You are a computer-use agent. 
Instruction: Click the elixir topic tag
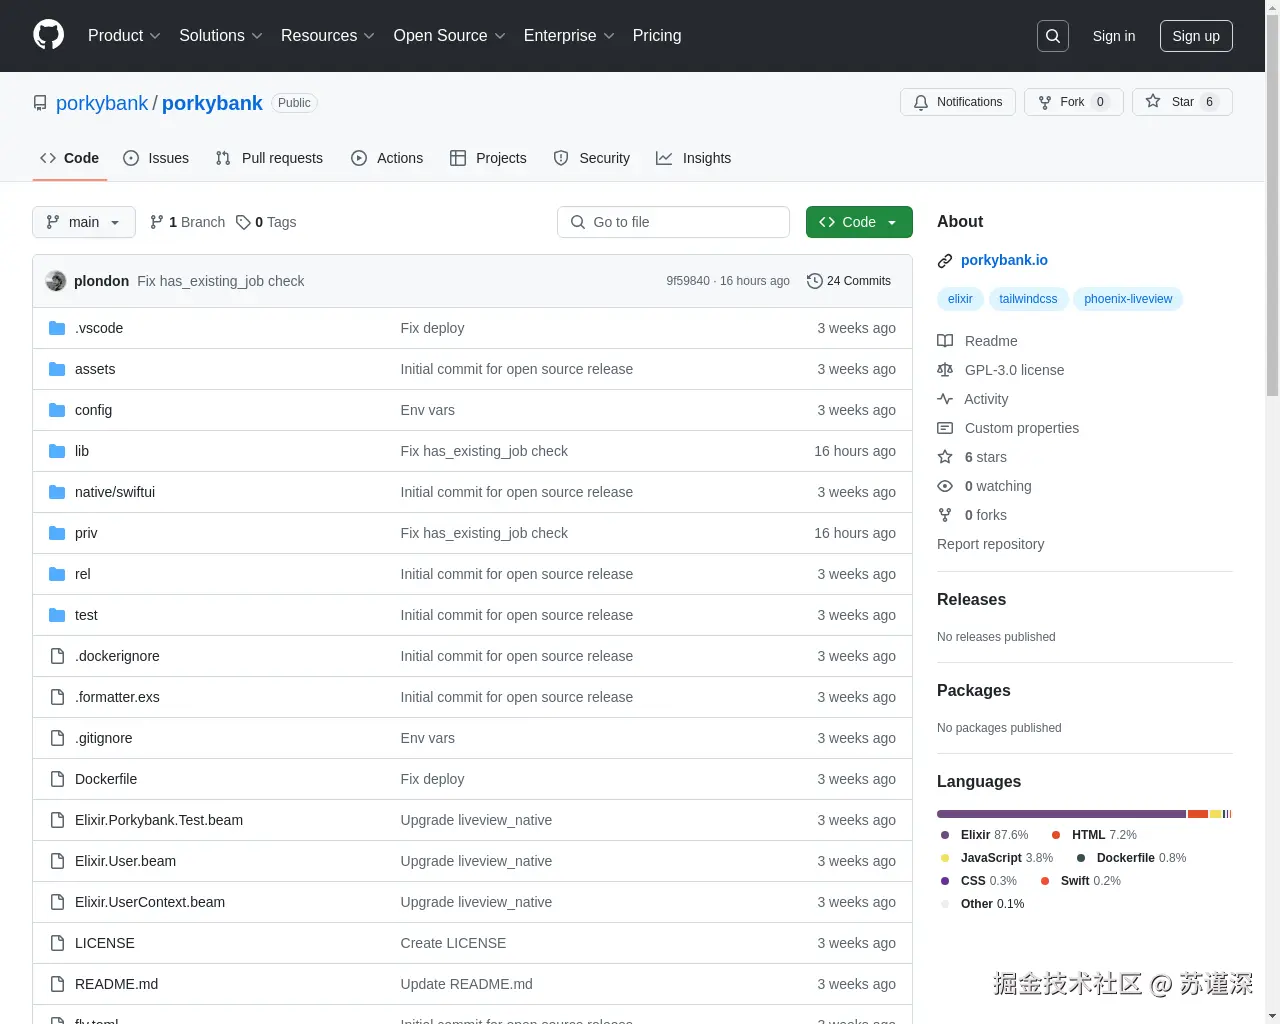pyautogui.click(x=960, y=299)
